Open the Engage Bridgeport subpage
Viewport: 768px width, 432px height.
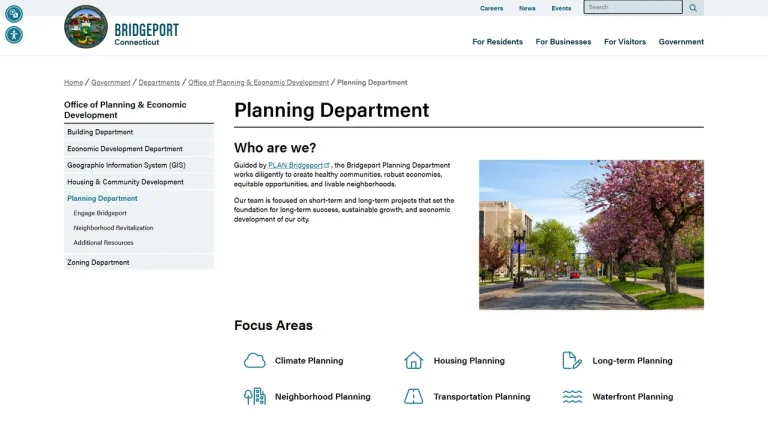tap(100, 213)
